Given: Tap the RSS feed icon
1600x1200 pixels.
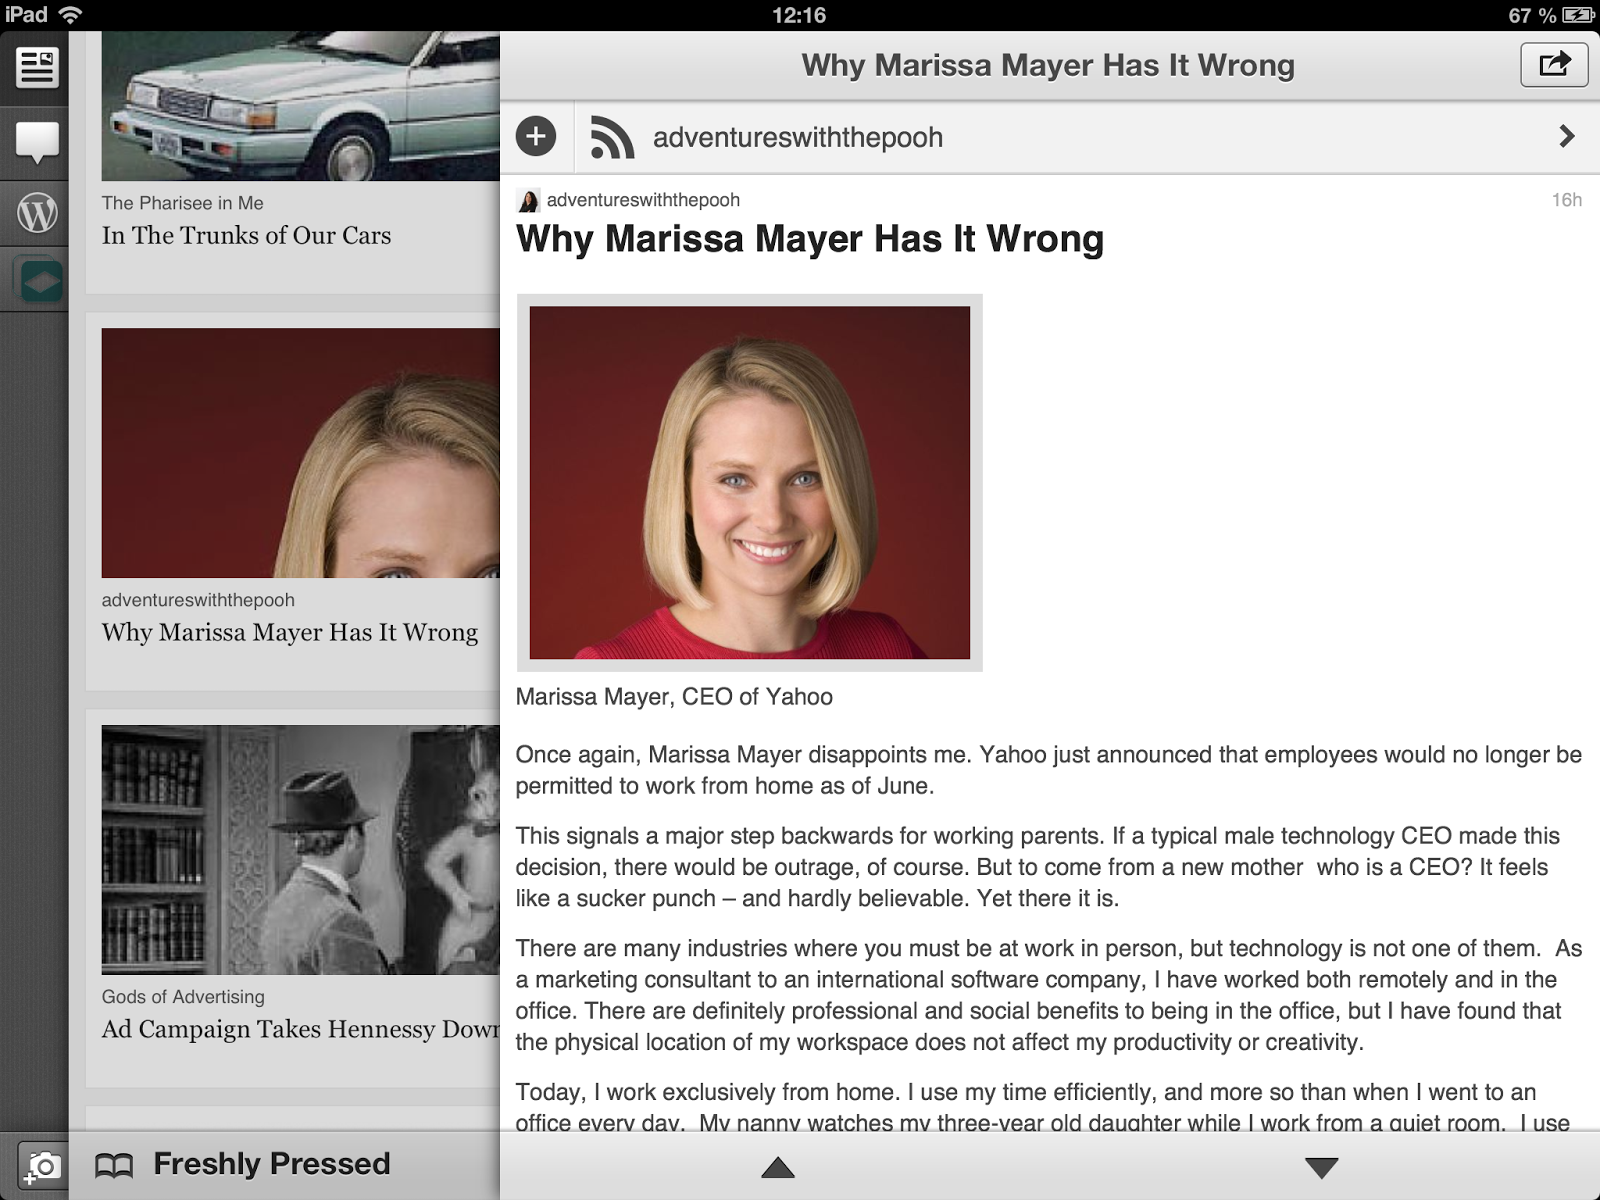Looking at the screenshot, I should click(612, 137).
